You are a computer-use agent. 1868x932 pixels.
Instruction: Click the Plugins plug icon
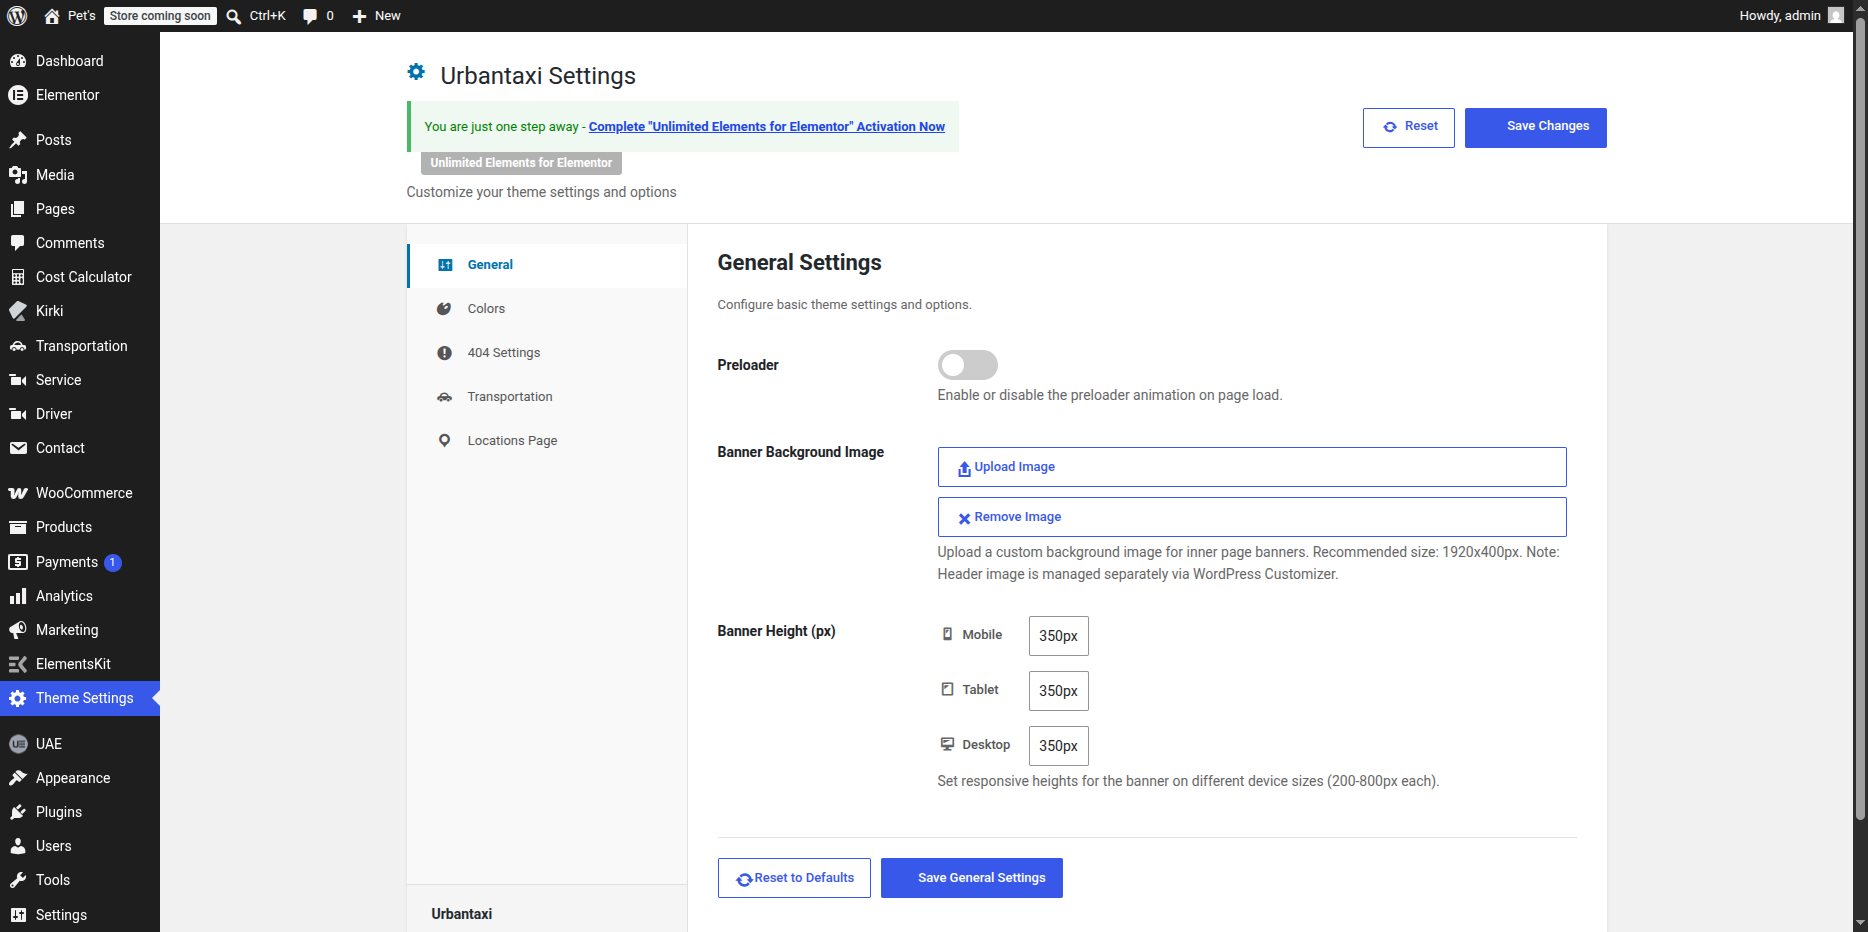click(18, 812)
